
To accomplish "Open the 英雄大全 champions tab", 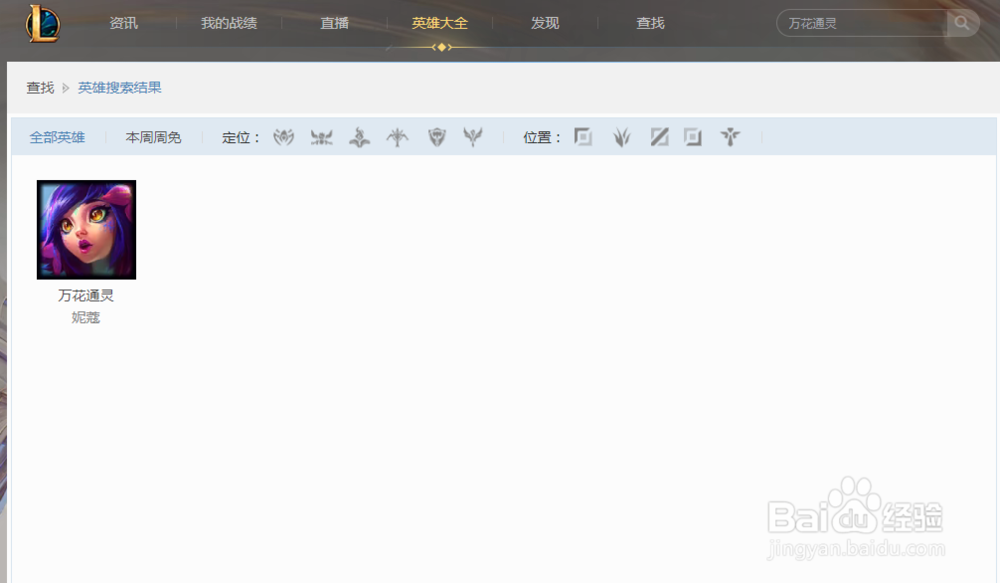I will pyautogui.click(x=439, y=24).
